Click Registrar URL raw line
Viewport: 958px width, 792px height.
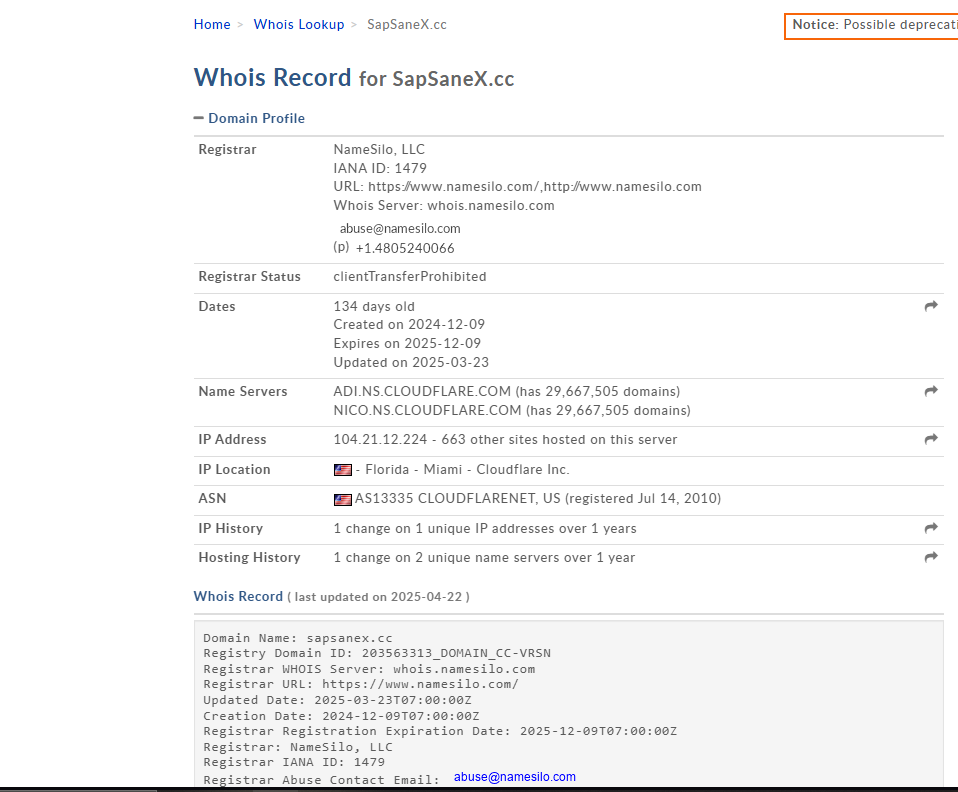(x=361, y=684)
